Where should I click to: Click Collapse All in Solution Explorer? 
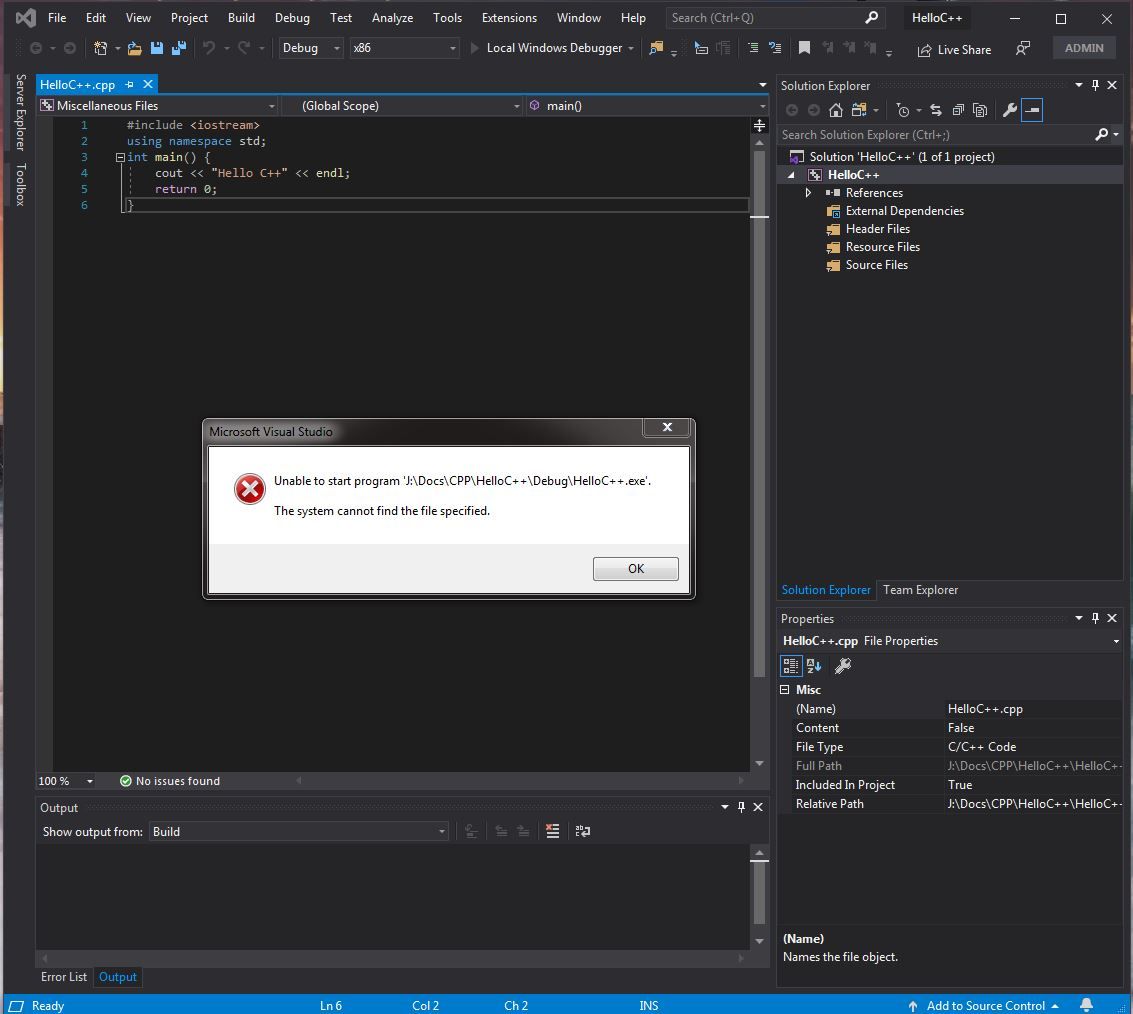coord(958,110)
